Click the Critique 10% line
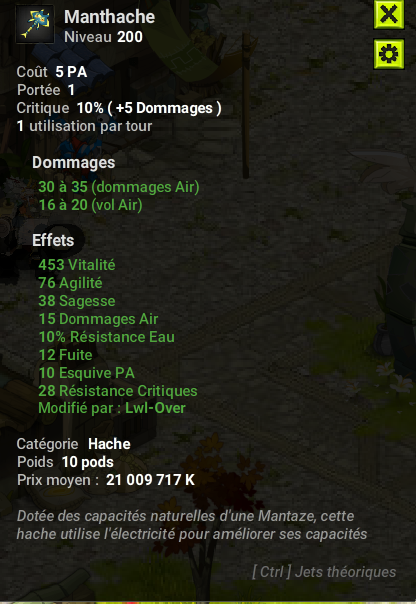Screen dimensions: 416x604 [x=119, y=108]
